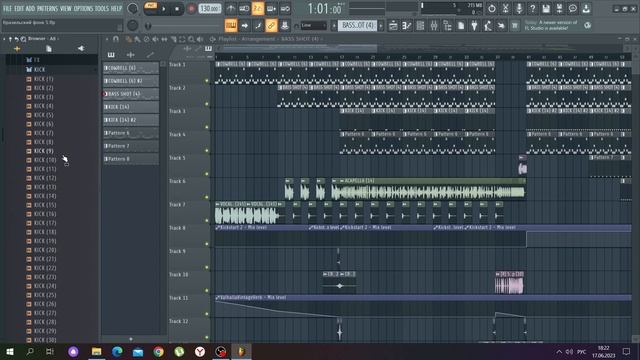Viewport: 640px width, 360px height.
Task: Toggle the playlist magnet snap icon
Action: (x=116, y=39)
